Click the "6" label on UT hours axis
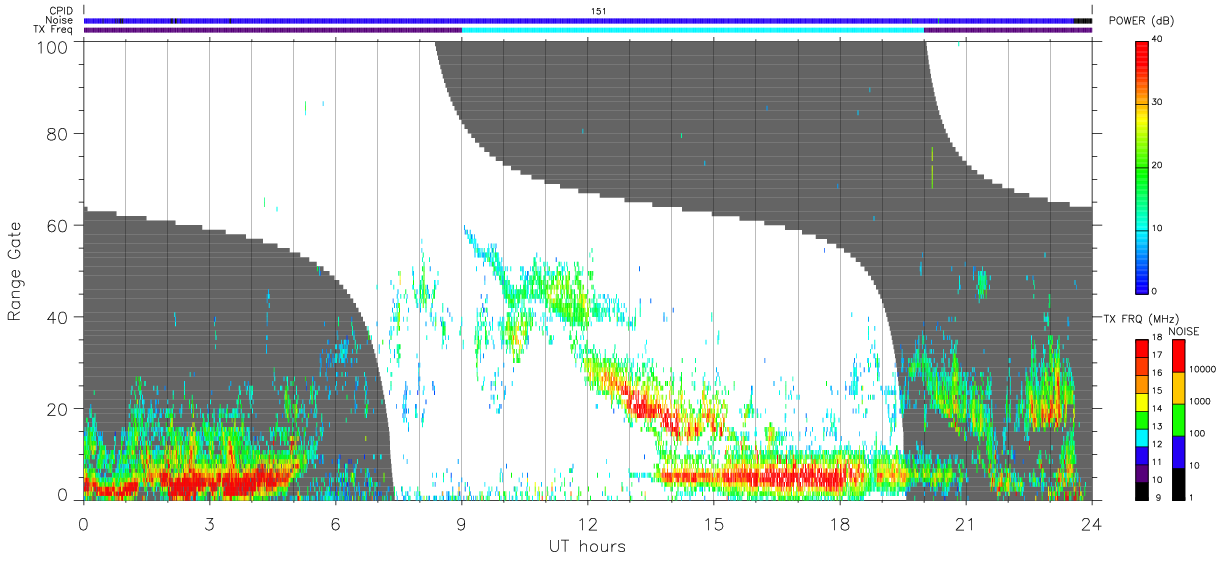The height and width of the screenshot is (567, 1228). pos(335,523)
